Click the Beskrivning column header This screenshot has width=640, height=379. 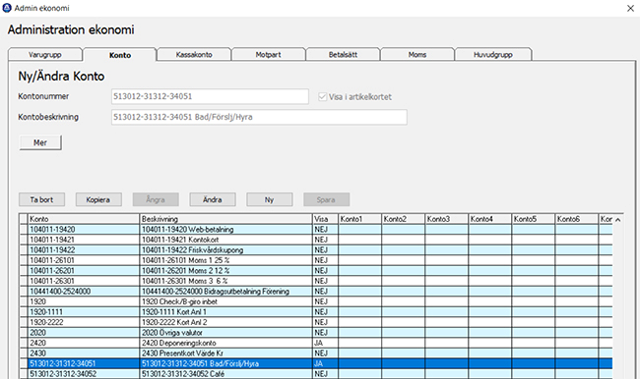point(226,219)
